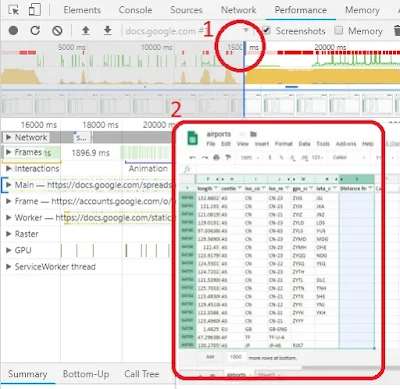Click the decrease decimal places icon
This screenshot has height=389, width=400.
(x=292, y=157)
